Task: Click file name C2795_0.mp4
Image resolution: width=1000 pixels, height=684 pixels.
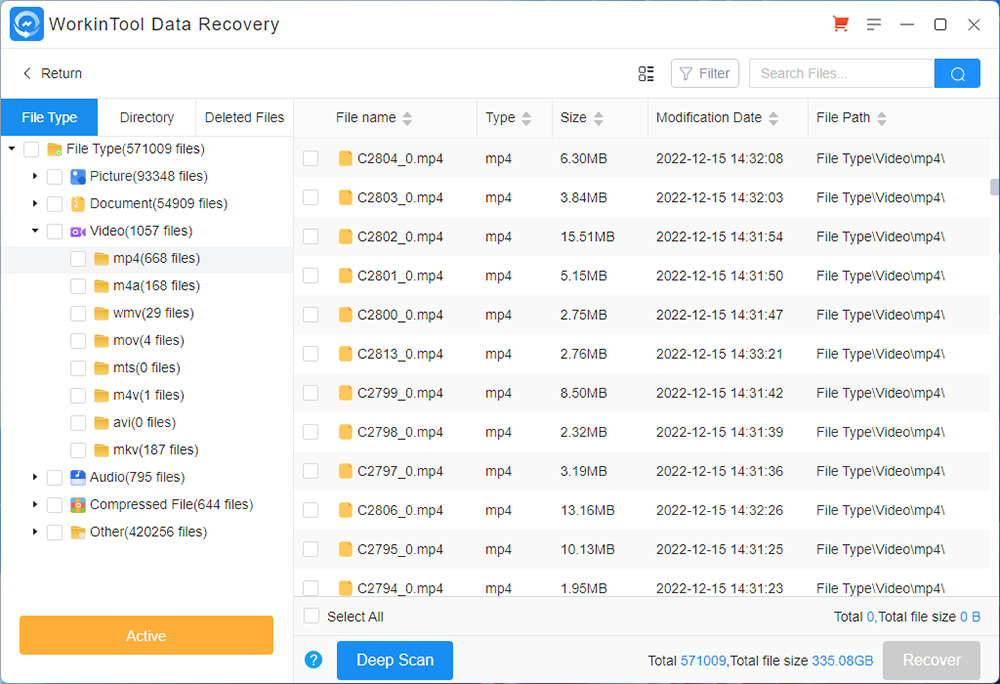Action: [400, 549]
